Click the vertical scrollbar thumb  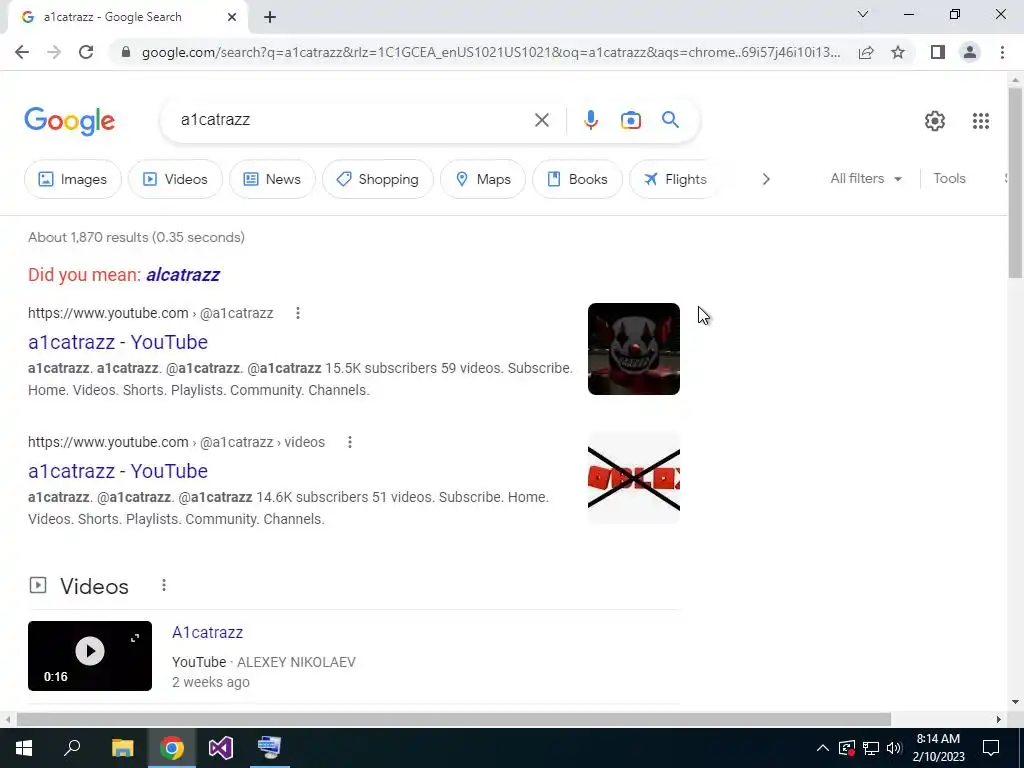[1014, 183]
